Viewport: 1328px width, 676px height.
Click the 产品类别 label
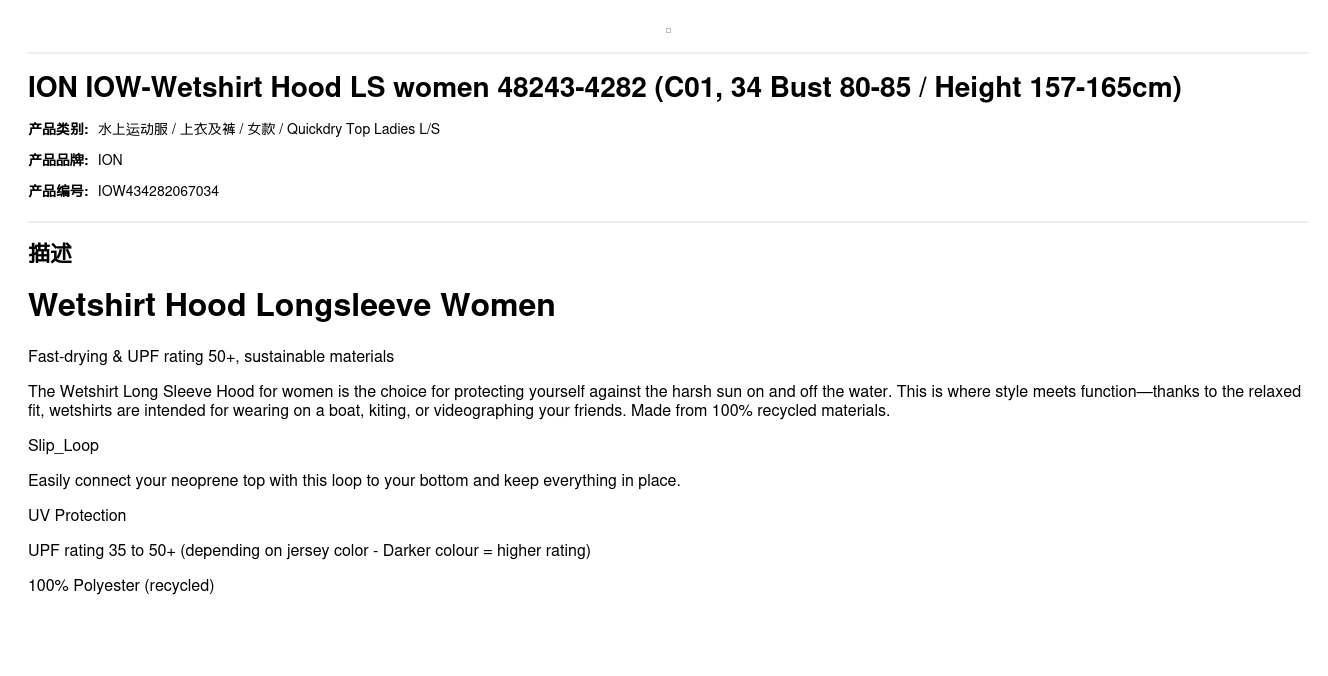58,129
